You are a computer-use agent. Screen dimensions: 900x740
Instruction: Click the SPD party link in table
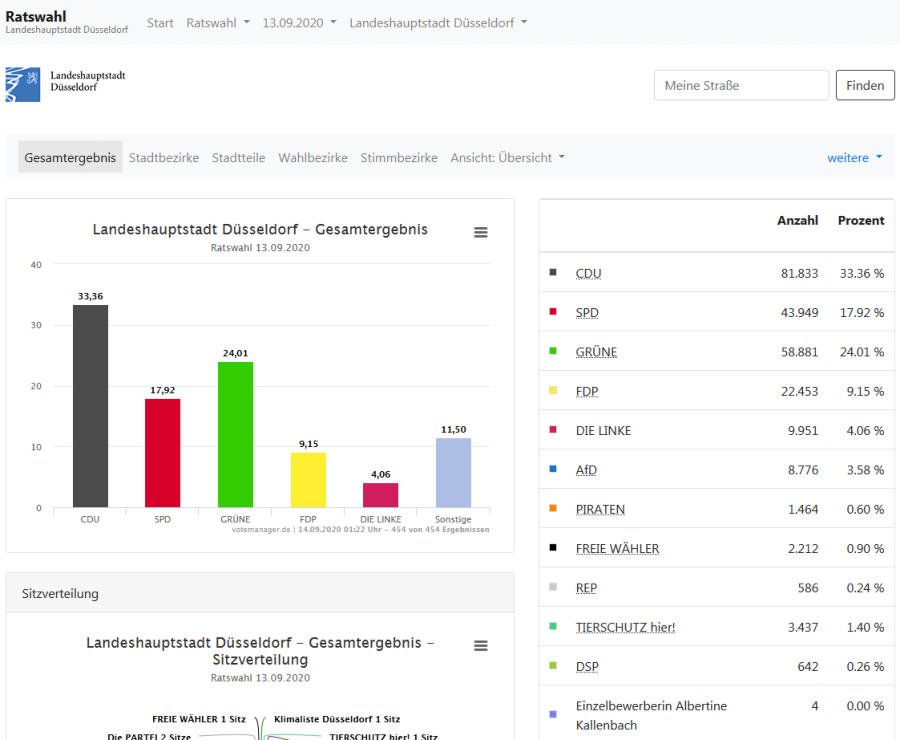coord(587,312)
